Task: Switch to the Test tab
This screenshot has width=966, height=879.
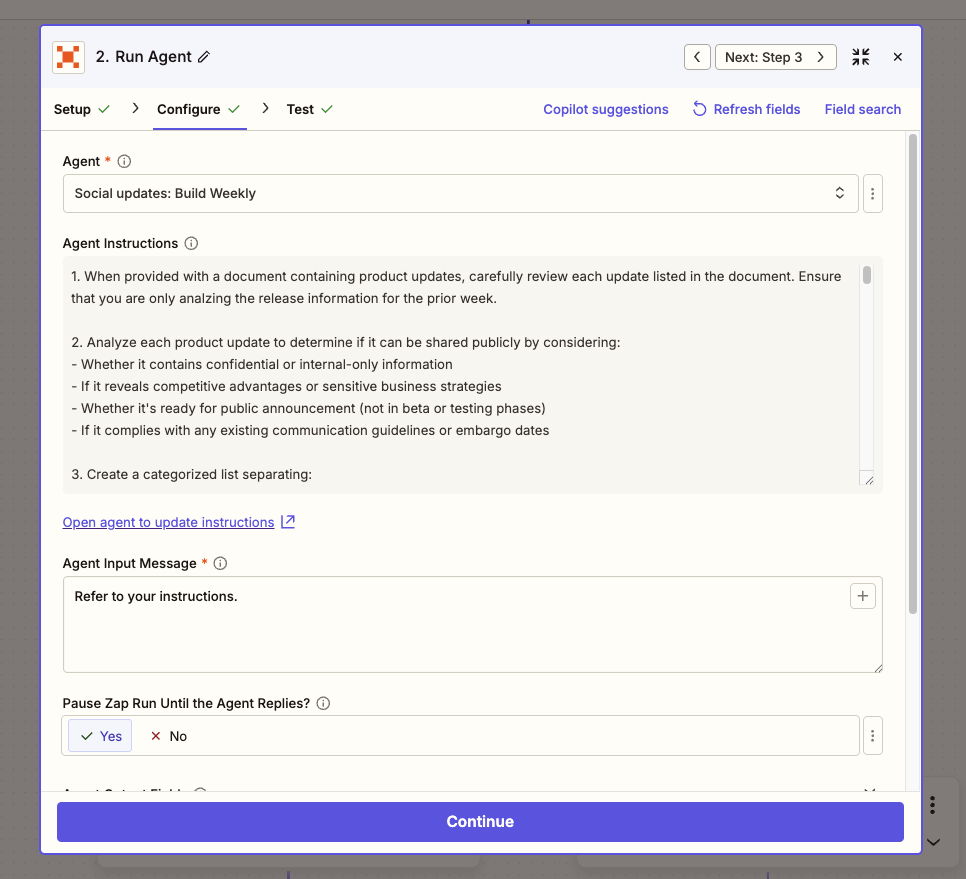Action: [x=302, y=109]
